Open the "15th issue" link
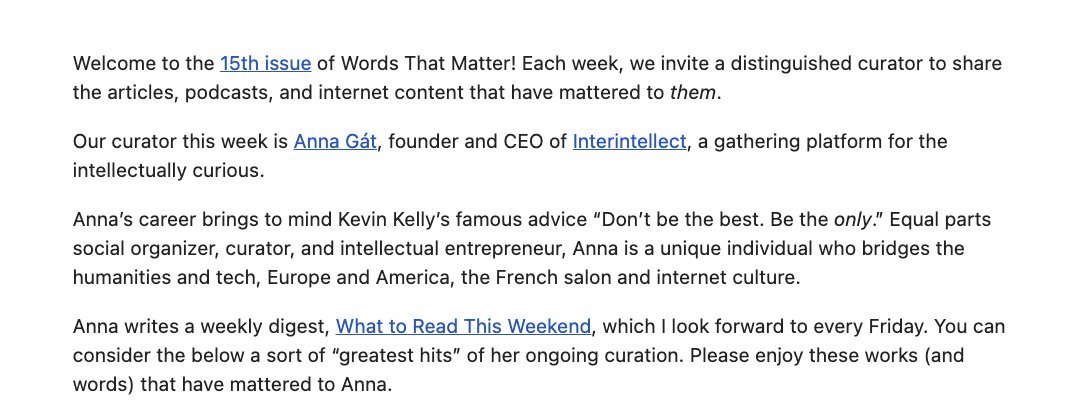Viewport: 1090px width, 420px height. tap(265, 64)
